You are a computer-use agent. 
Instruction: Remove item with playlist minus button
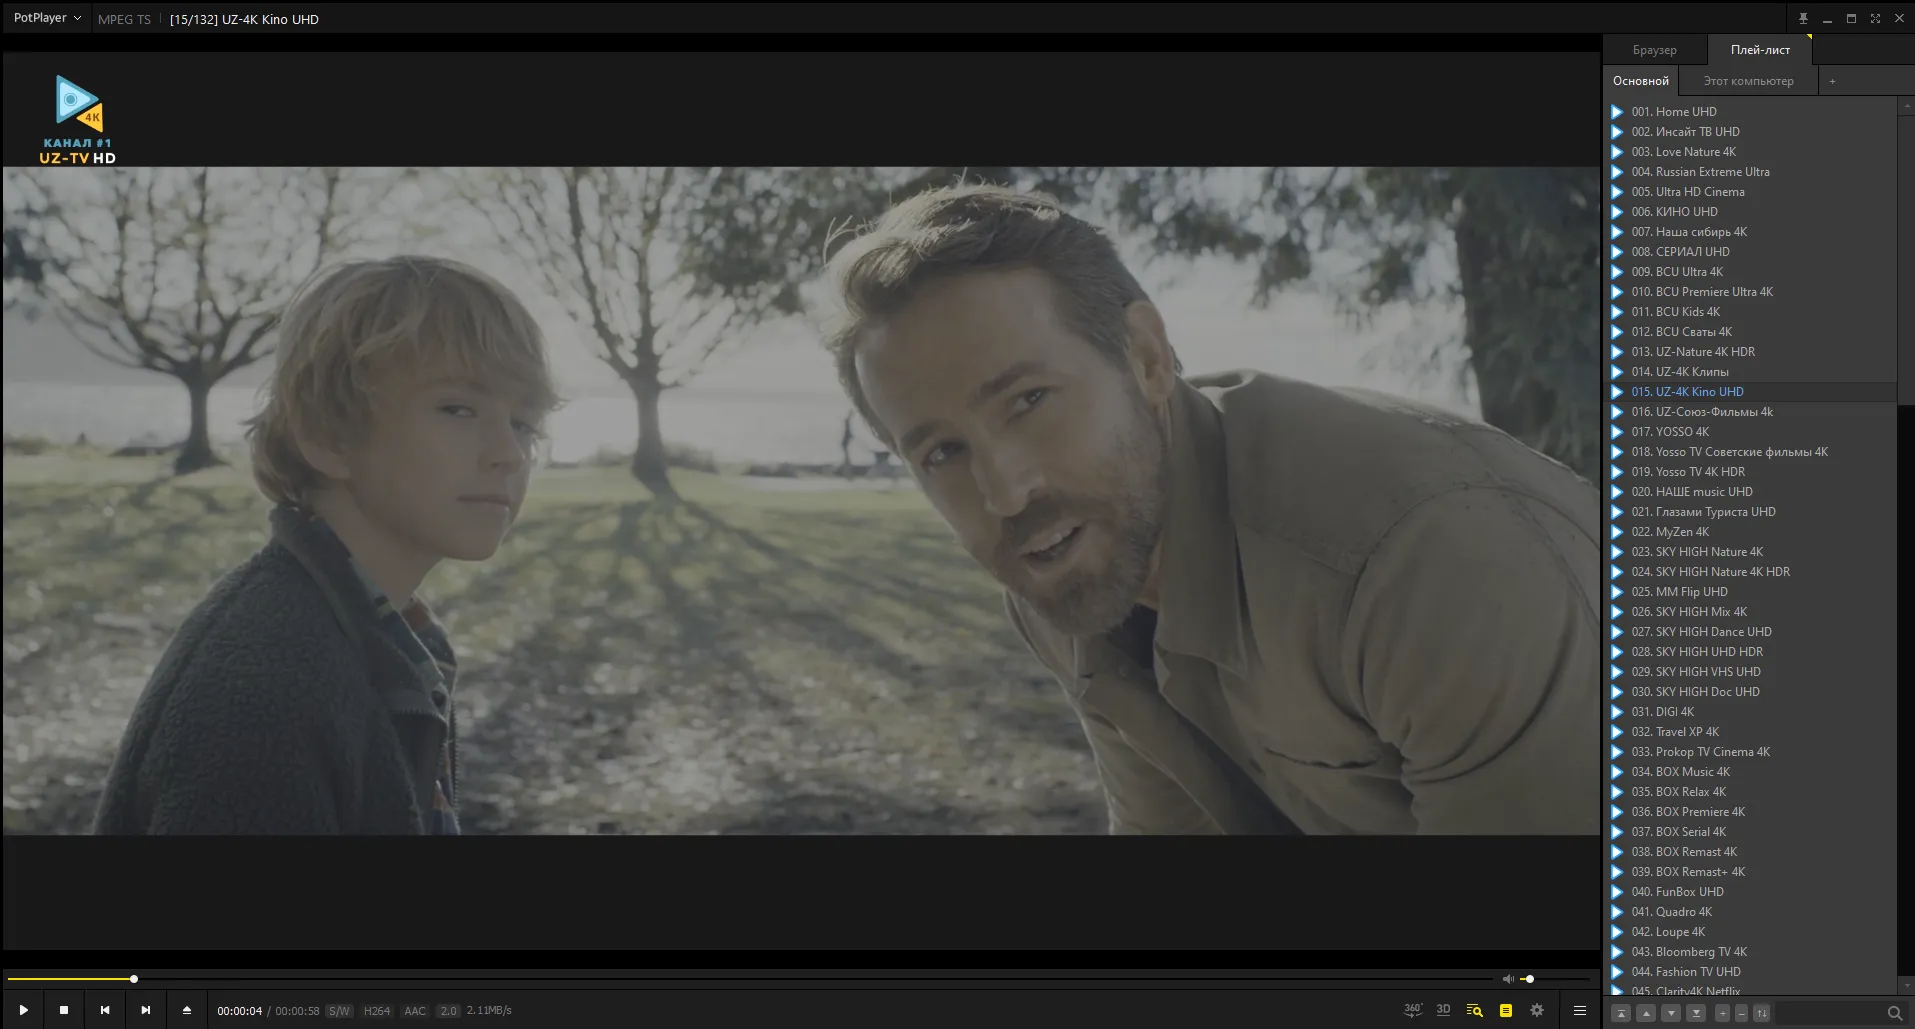(1741, 1013)
